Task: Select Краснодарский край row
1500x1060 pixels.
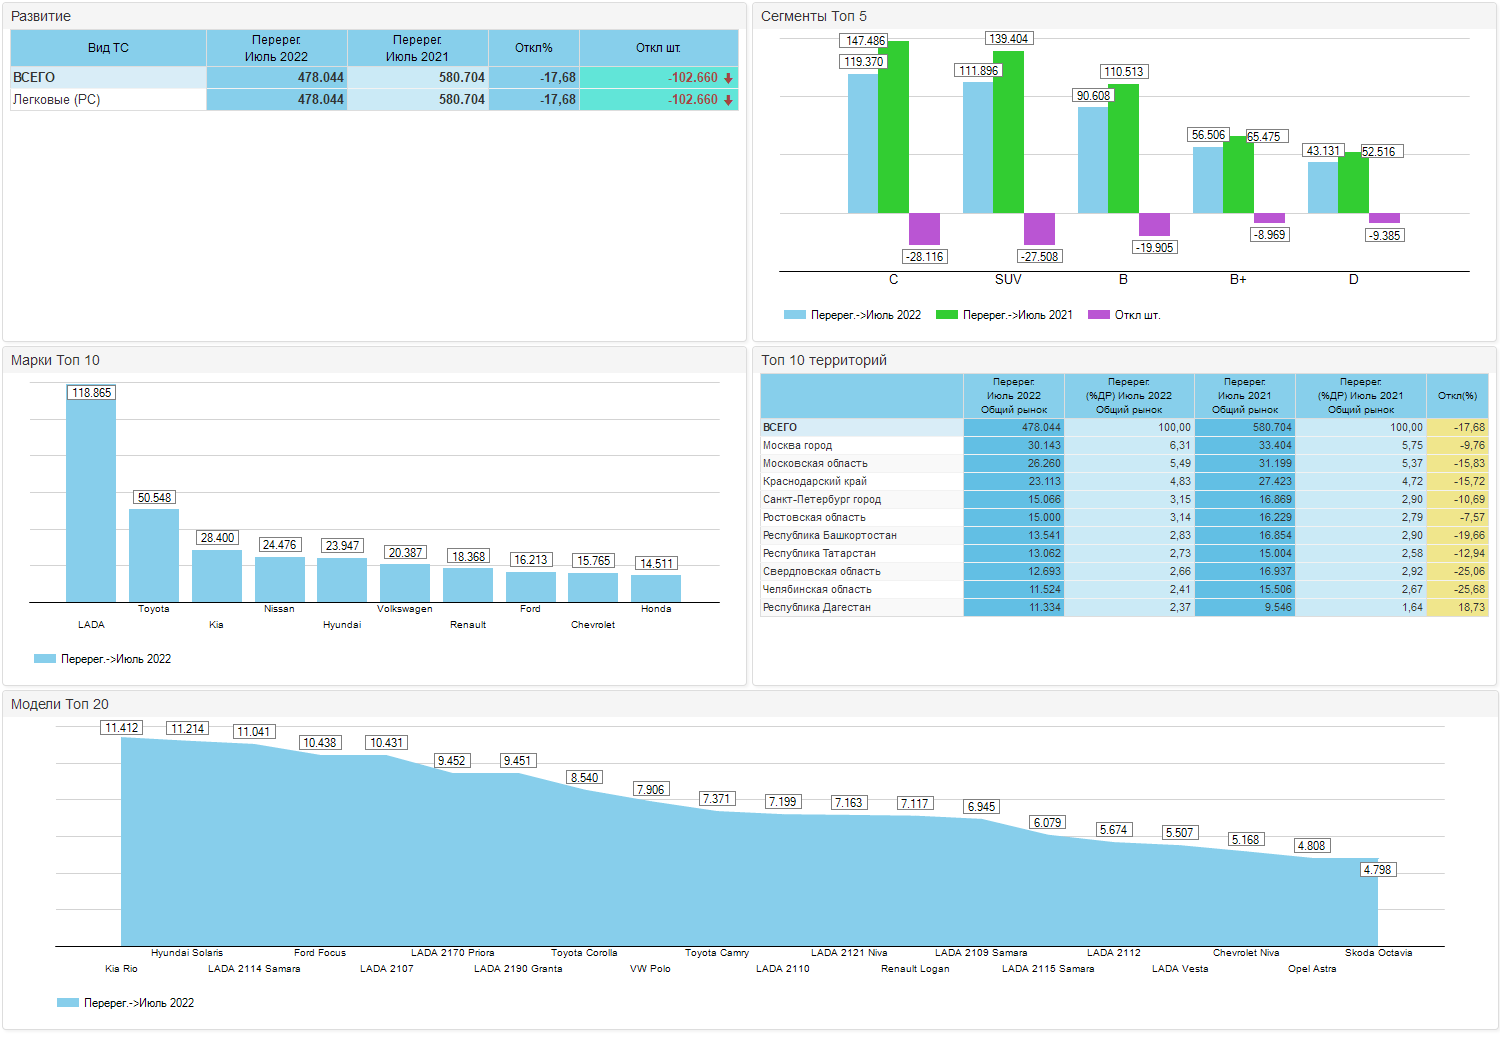Action: pyautogui.click(x=1125, y=481)
